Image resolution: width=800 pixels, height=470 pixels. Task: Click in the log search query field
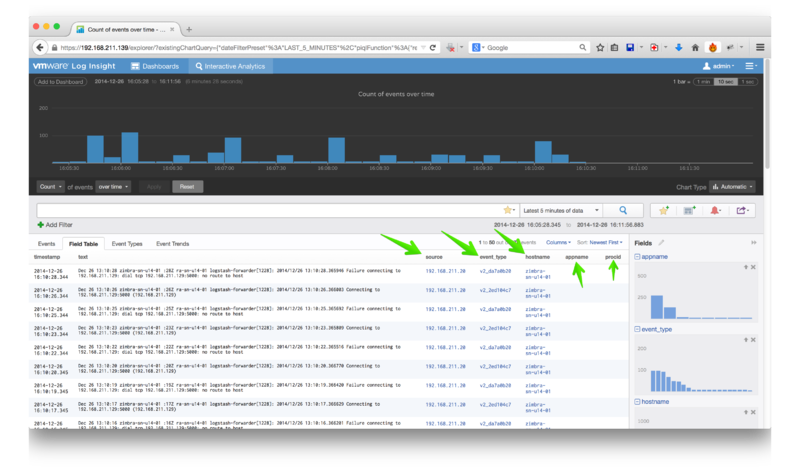(x=270, y=210)
